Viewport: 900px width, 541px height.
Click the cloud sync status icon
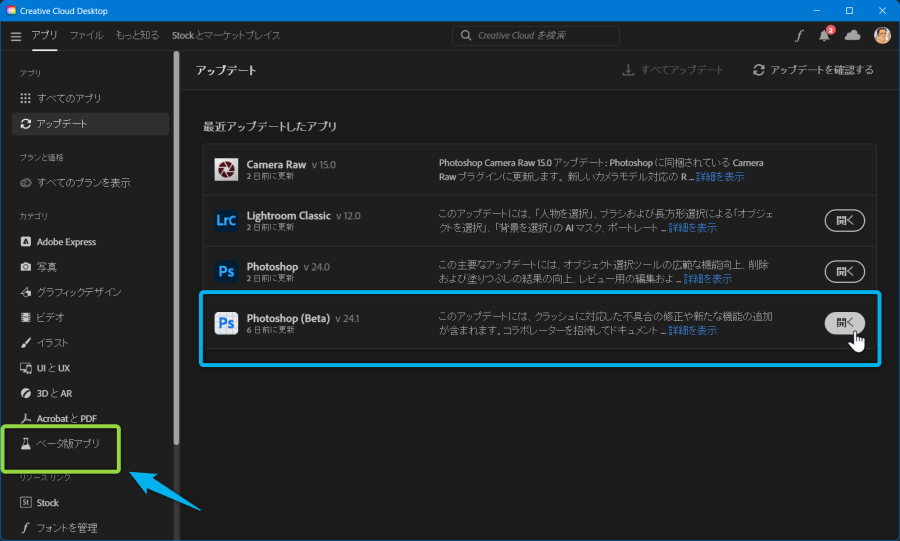click(x=852, y=36)
